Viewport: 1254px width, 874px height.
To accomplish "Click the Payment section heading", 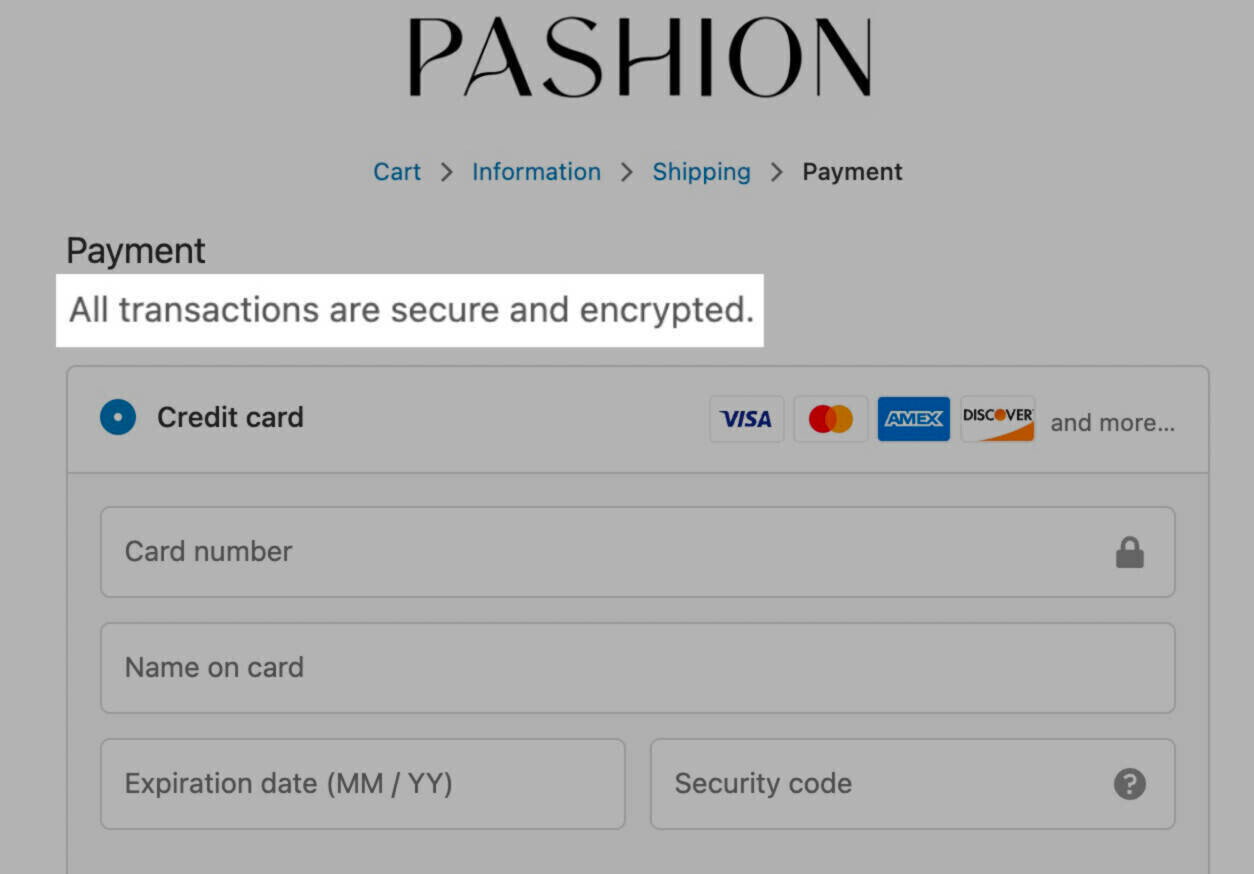I will point(136,251).
